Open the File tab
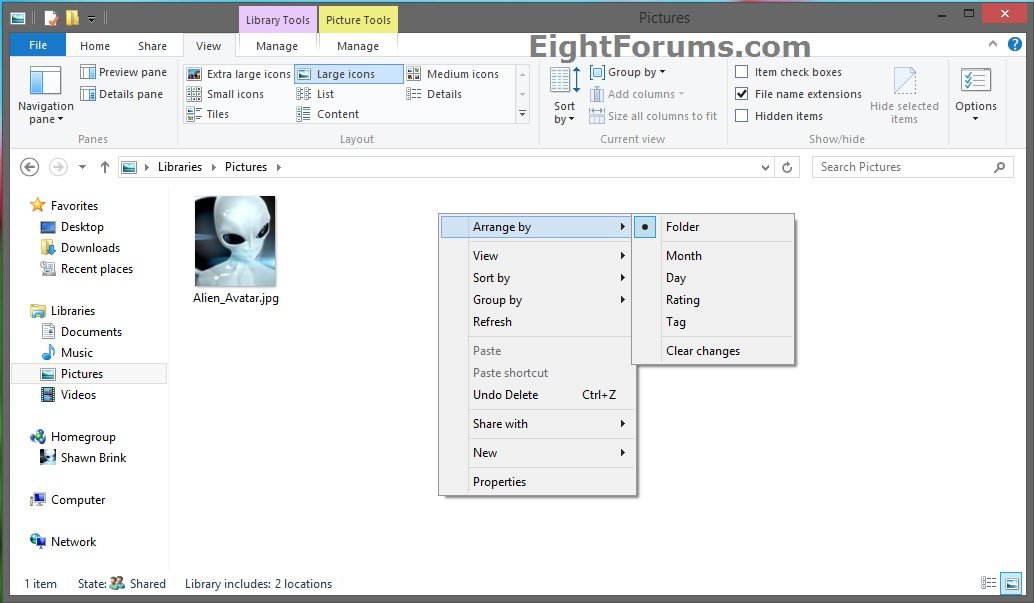Screen dimensions: 1034x603 [x=37, y=46]
